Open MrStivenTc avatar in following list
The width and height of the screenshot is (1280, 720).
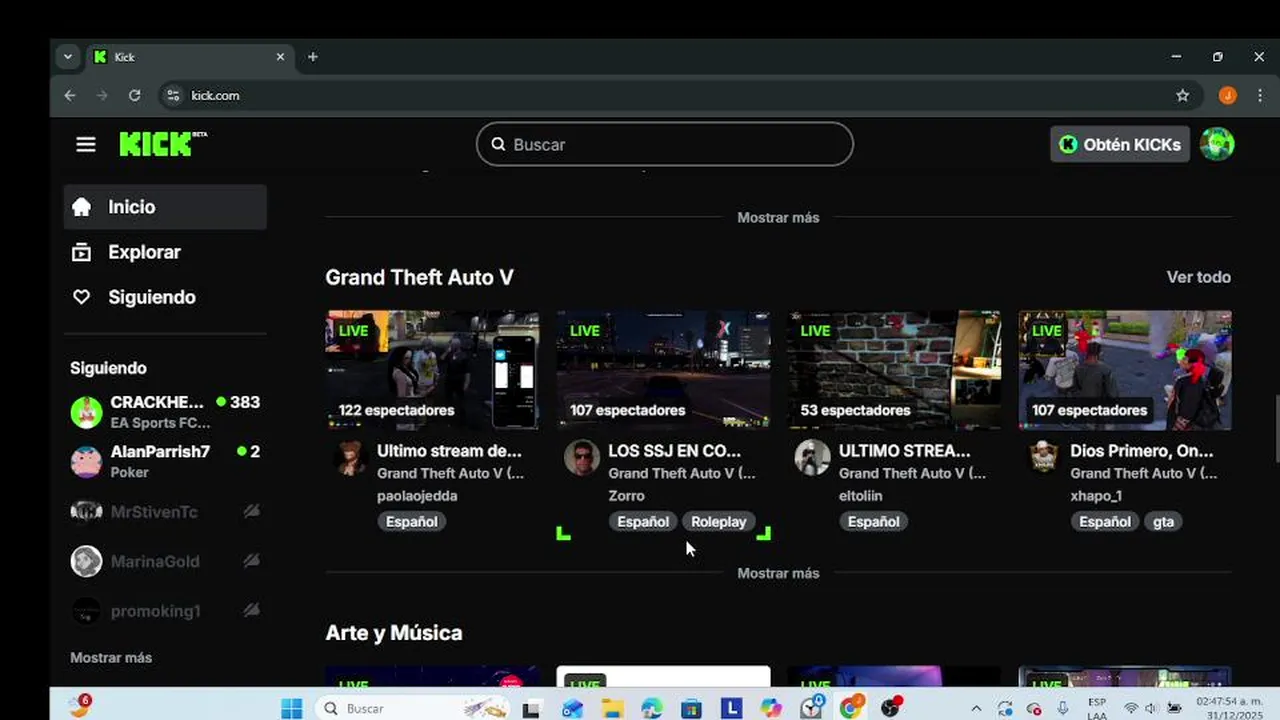86,511
